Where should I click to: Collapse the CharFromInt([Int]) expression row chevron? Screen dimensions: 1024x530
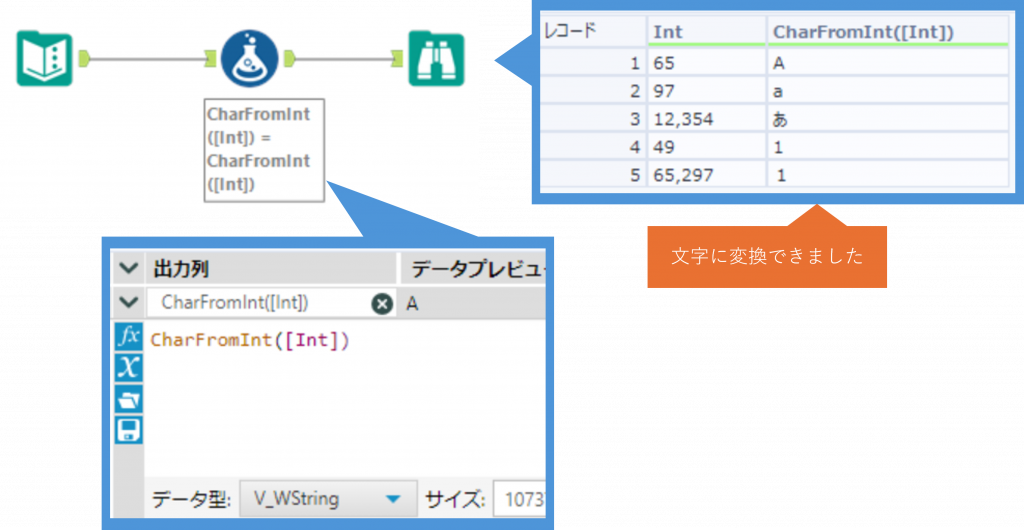coord(128,302)
